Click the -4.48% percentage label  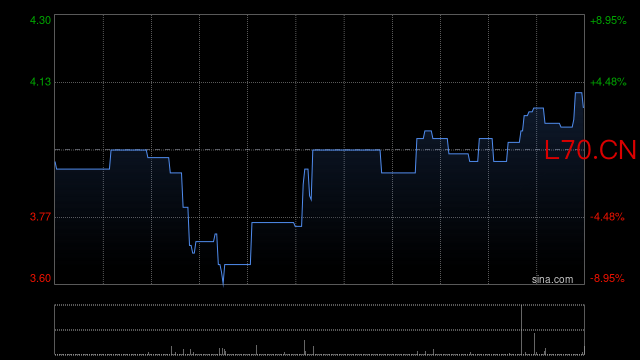point(607,217)
